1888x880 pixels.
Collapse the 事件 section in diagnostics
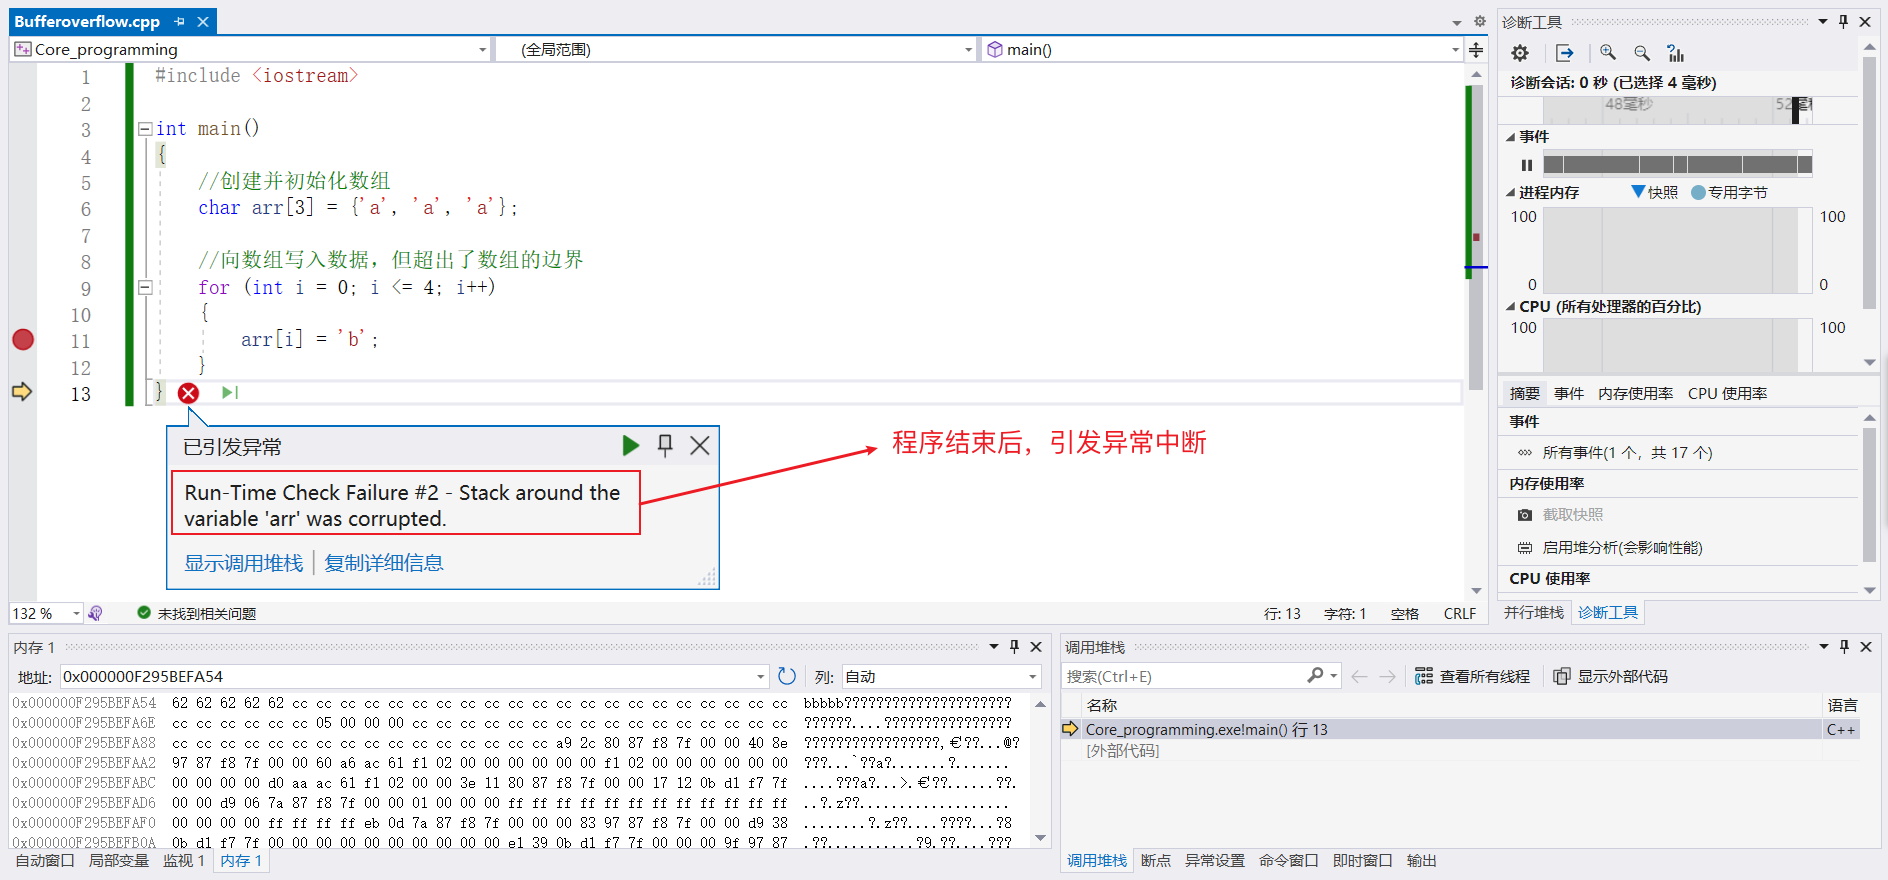point(1510,137)
